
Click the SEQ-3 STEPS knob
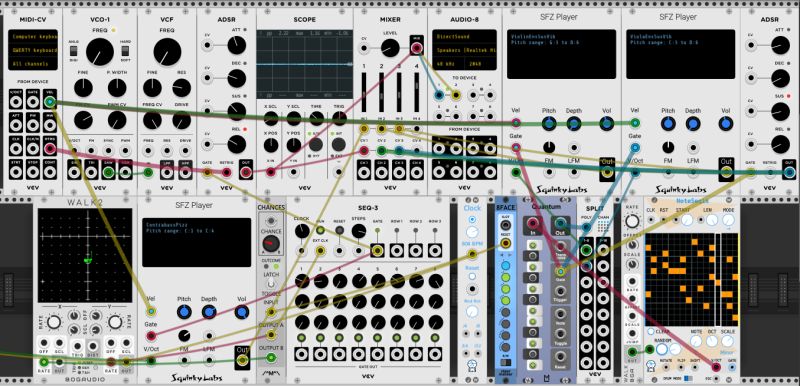(x=358, y=231)
